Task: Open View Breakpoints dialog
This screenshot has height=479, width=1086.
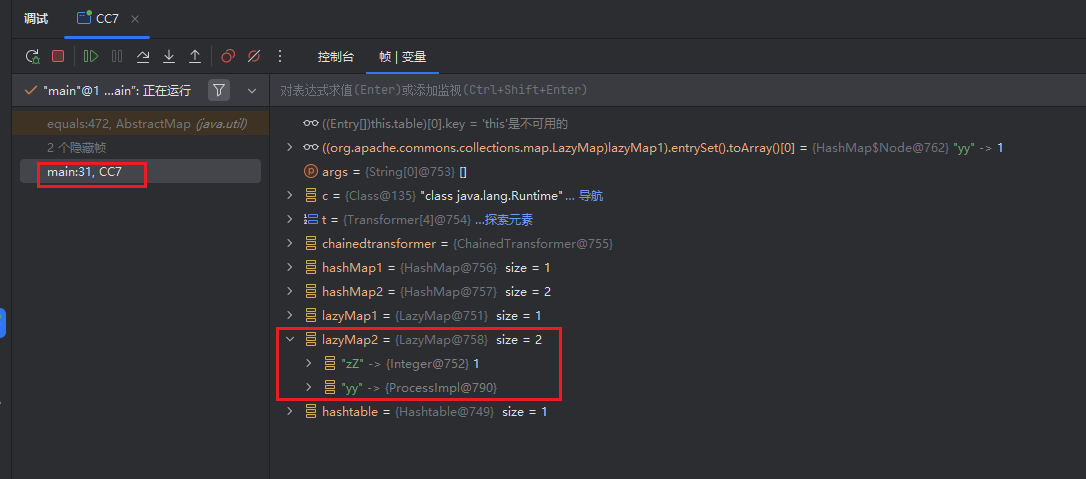Action: 228,57
